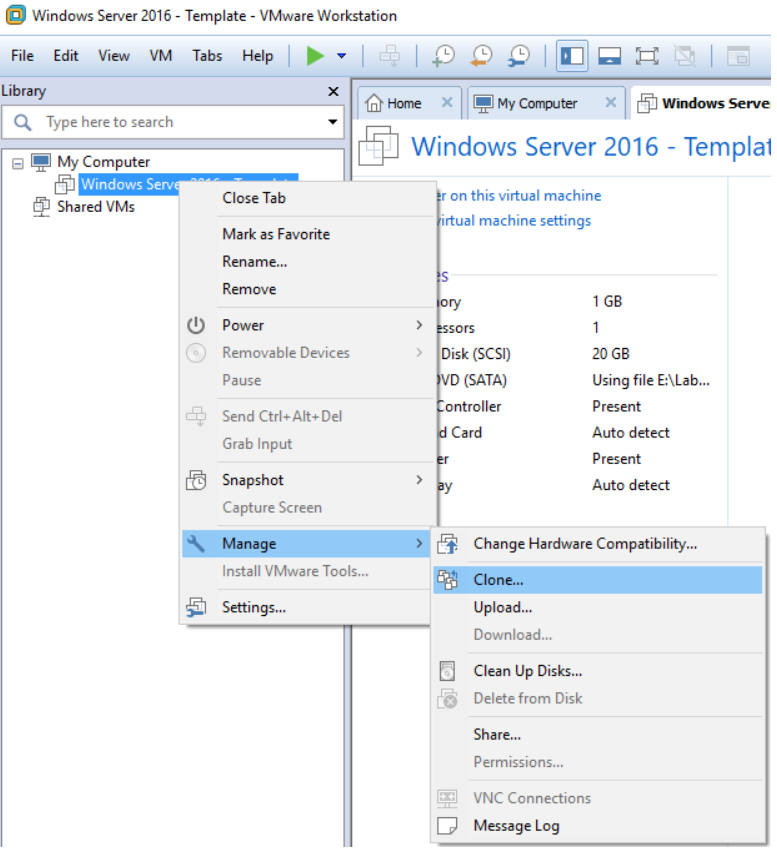Select My Computer in the library tree
The width and height of the screenshot is (777, 851).
(x=103, y=162)
